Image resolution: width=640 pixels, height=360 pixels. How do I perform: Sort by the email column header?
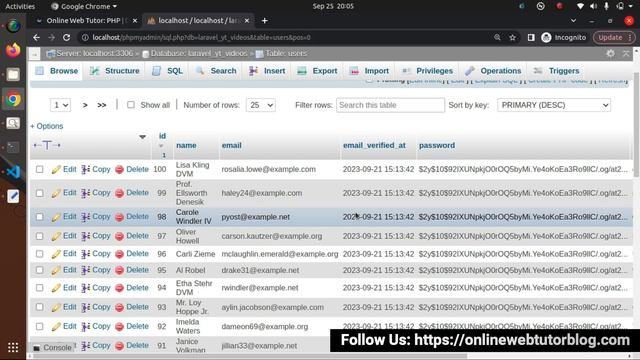(x=231, y=145)
